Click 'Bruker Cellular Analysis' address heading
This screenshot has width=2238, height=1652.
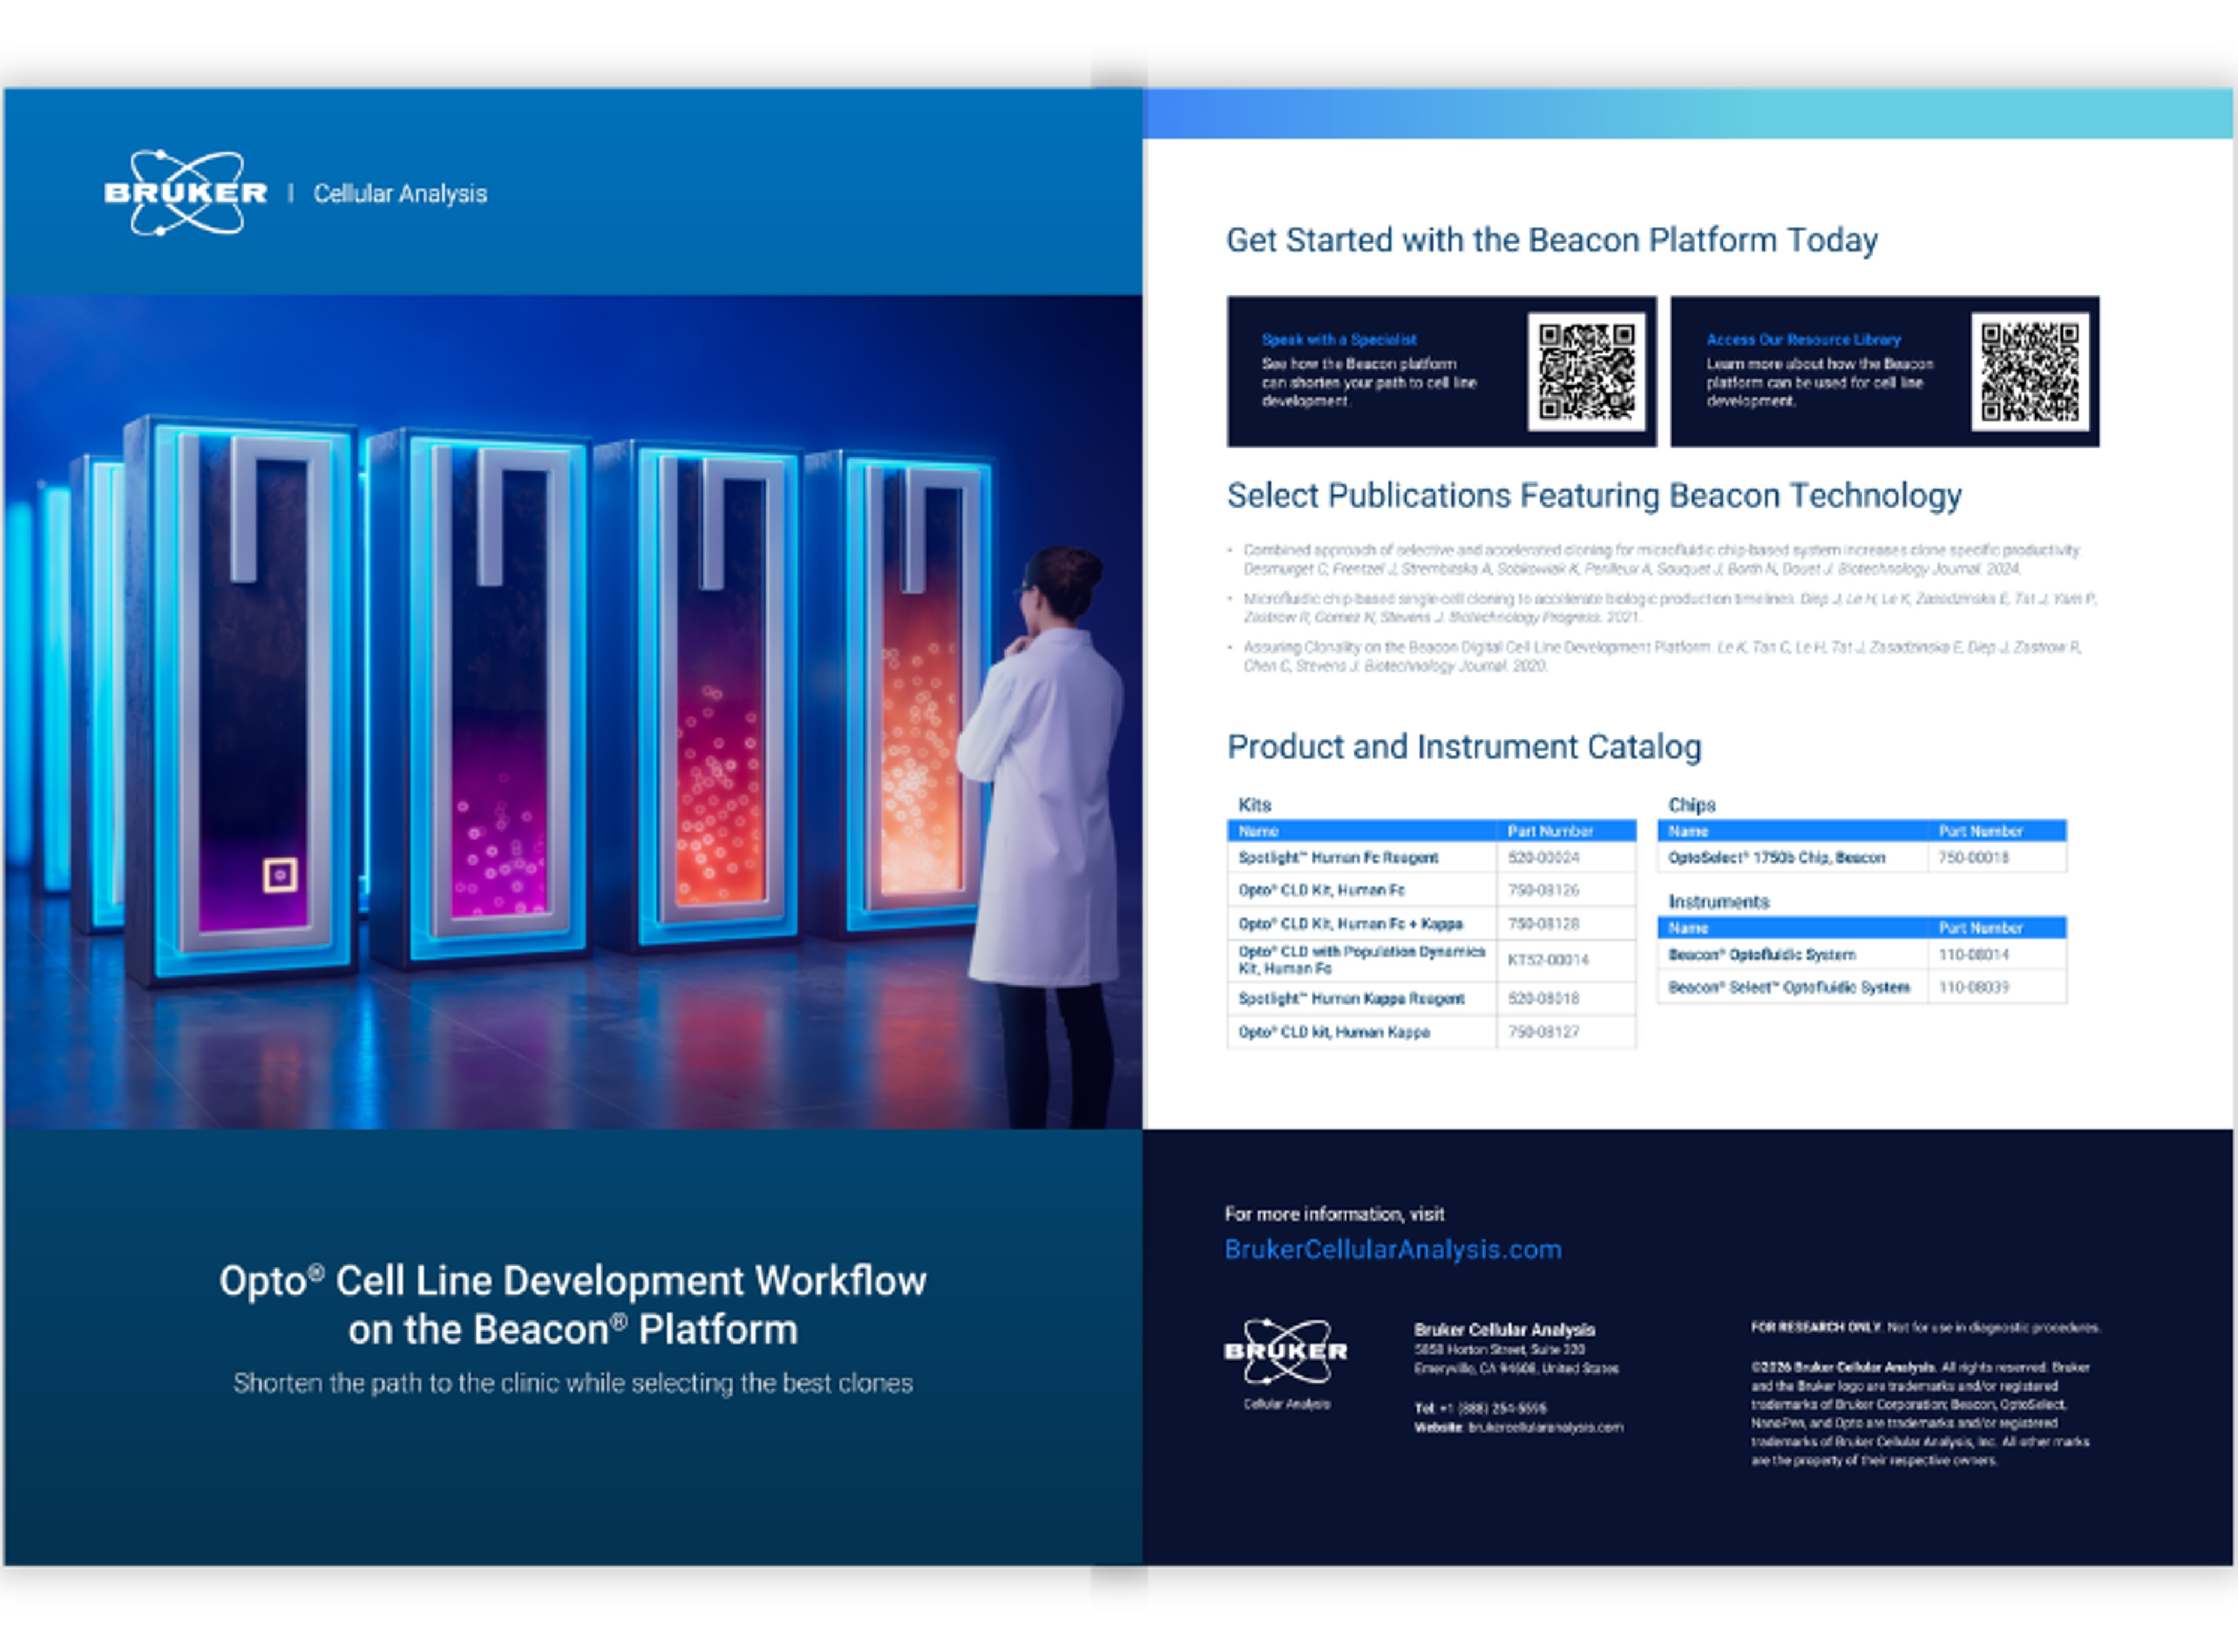(1504, 1330)
